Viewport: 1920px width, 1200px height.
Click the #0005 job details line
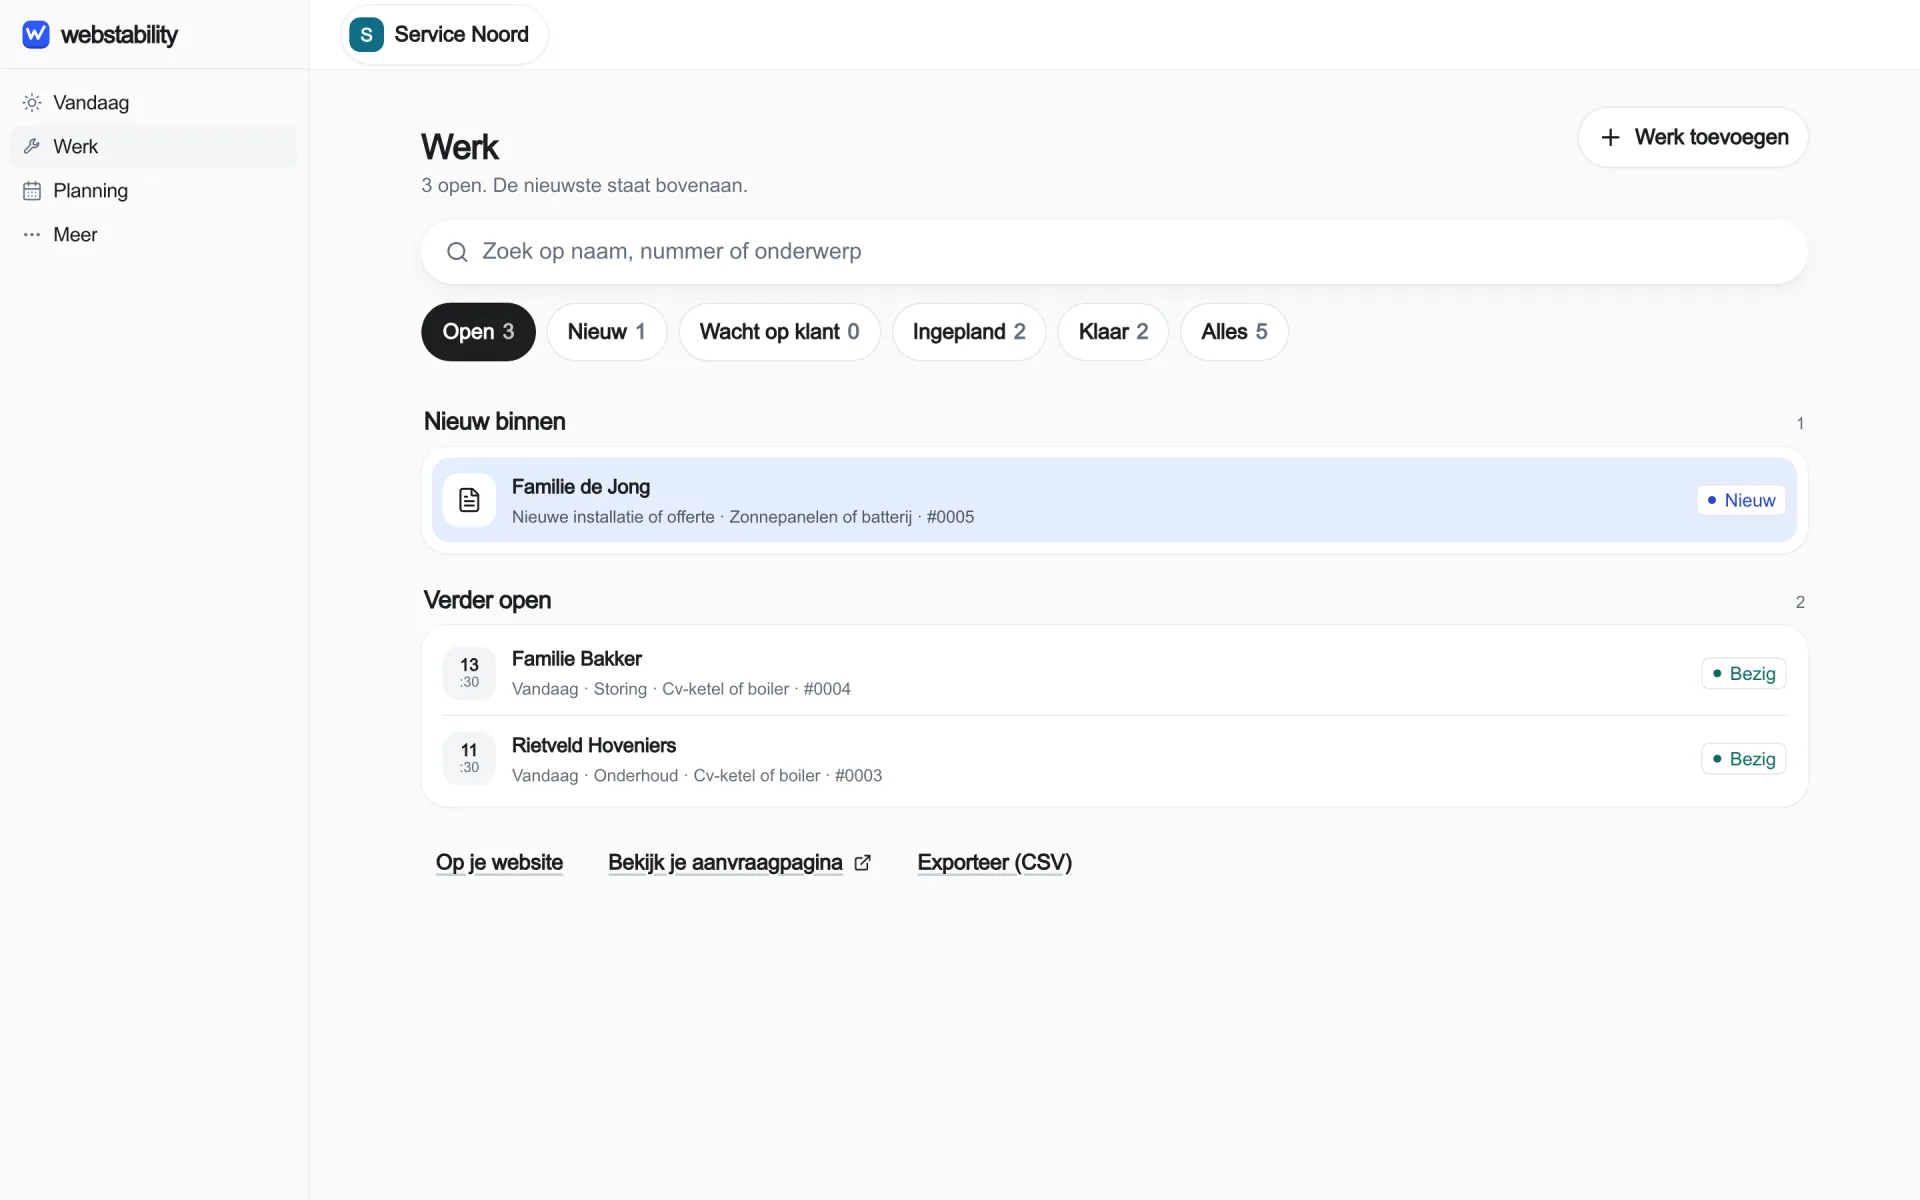point(743,517)
